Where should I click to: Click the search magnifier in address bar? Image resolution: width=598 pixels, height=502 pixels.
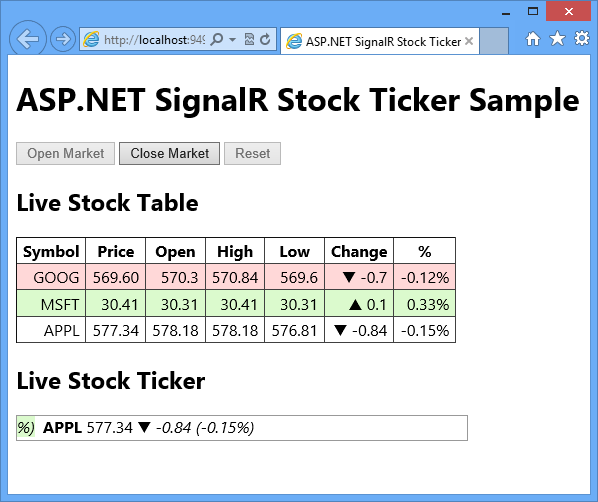tap(217, 39)
